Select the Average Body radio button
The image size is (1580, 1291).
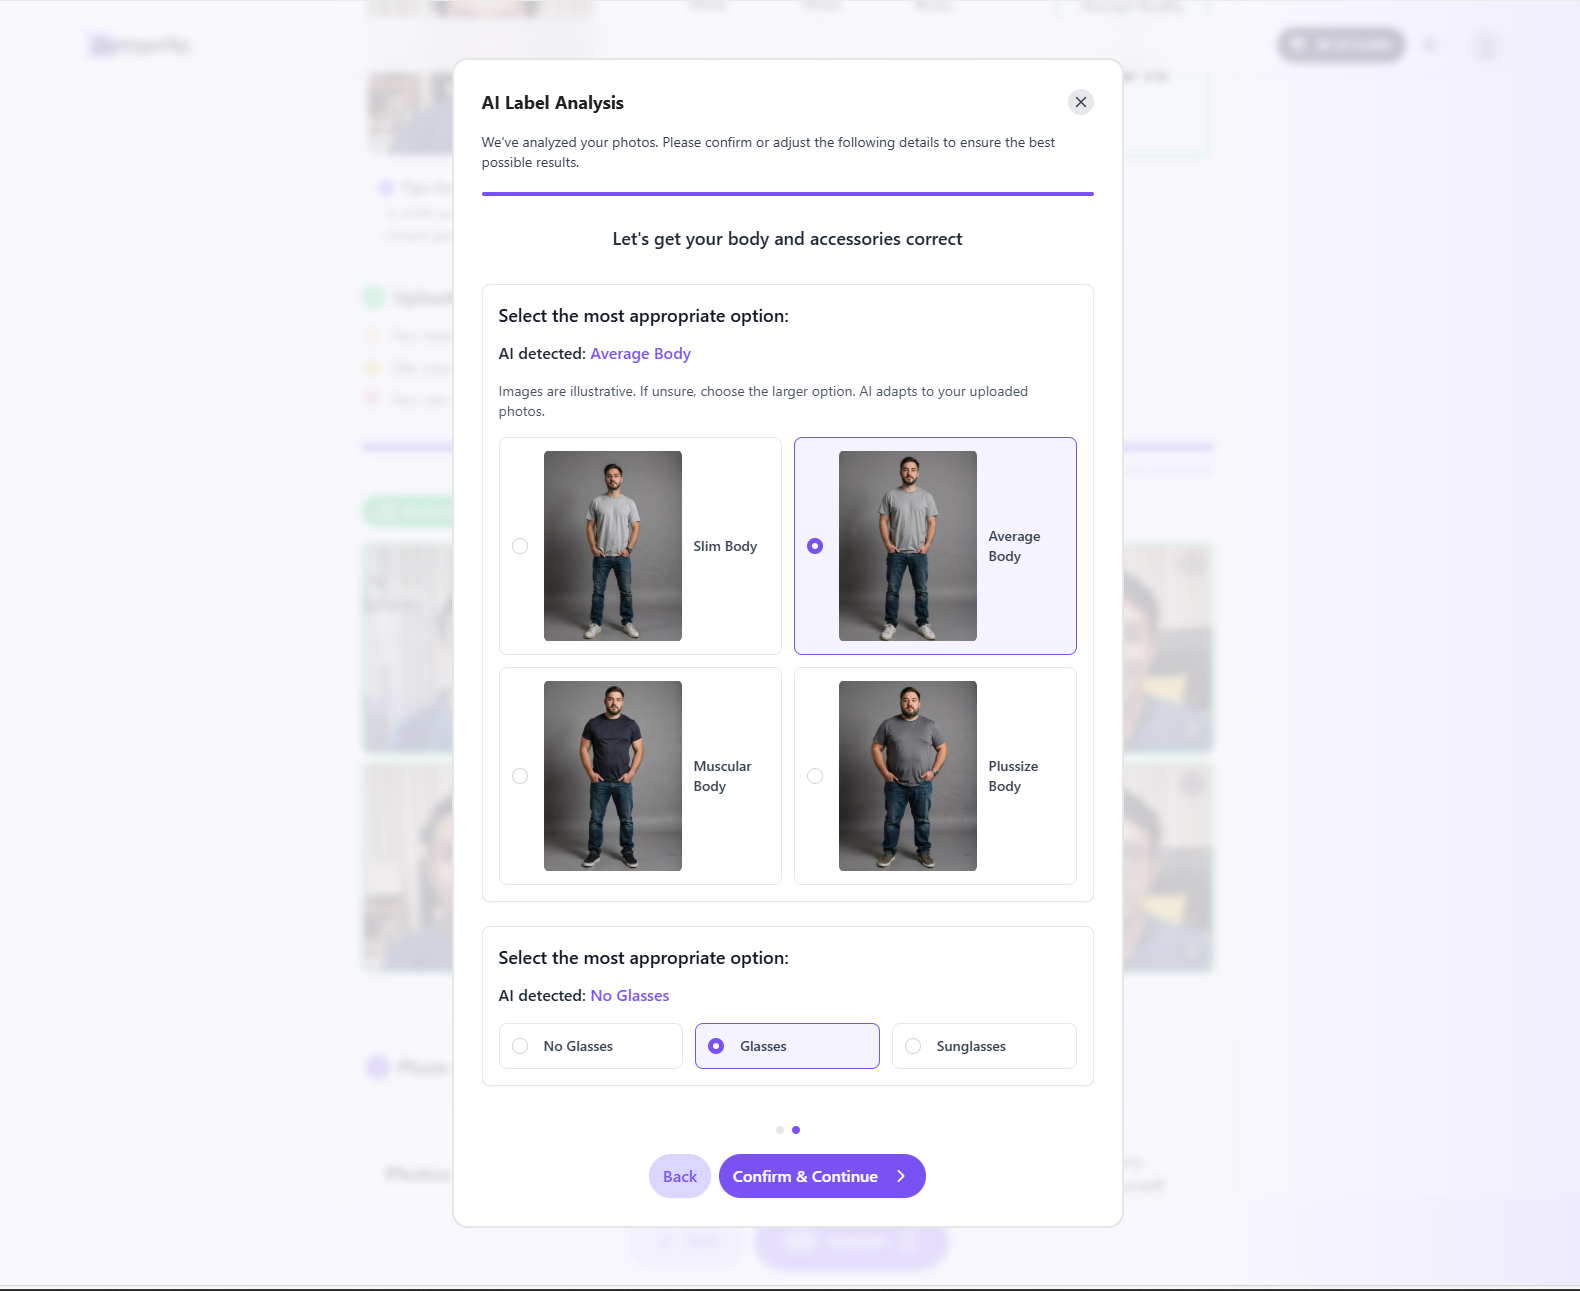pos(815,546)
